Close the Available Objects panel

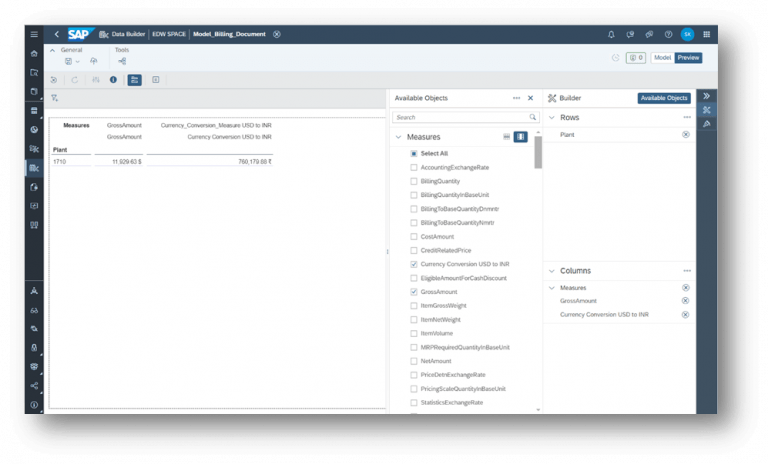530,98
